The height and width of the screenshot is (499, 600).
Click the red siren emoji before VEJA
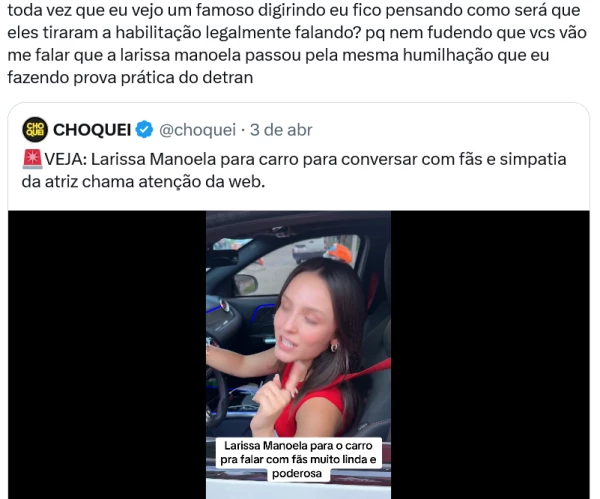[x=32, y=159]
